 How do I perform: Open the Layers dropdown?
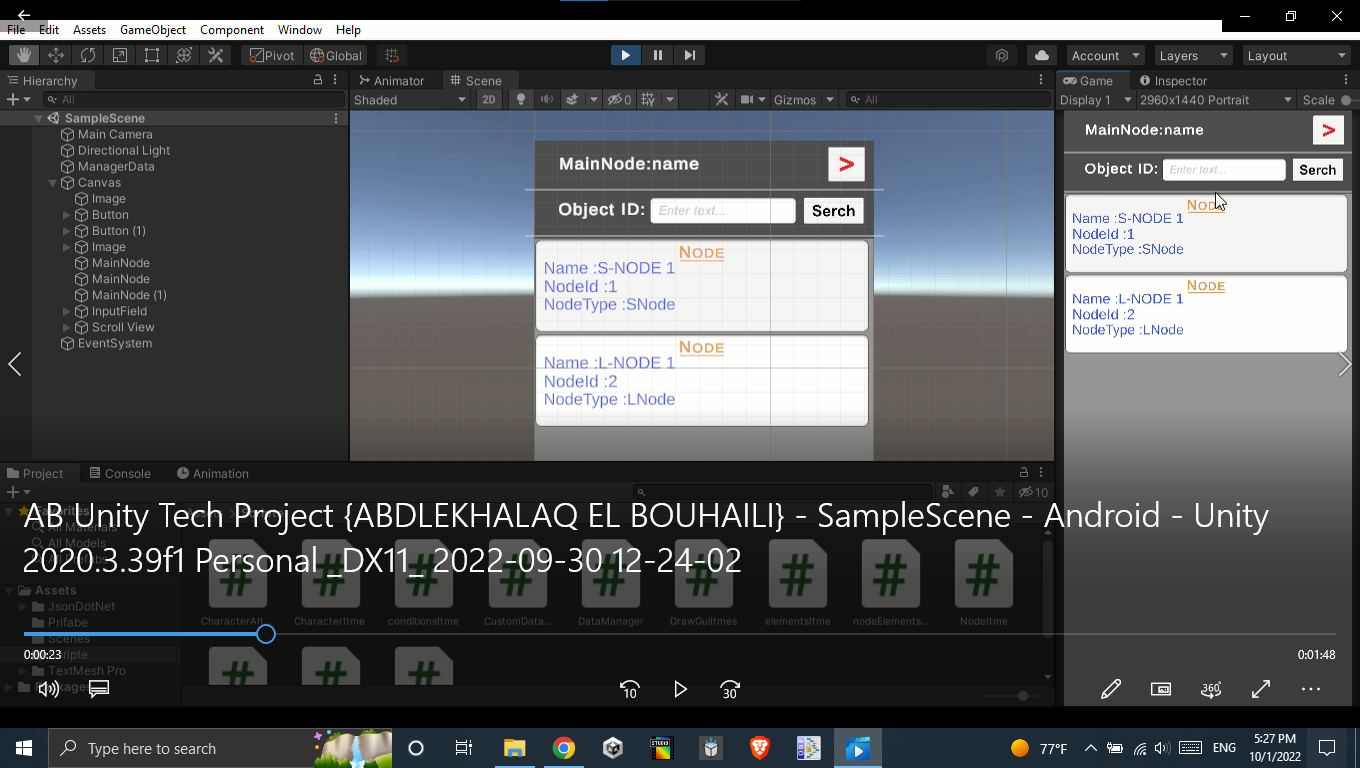(1193, 56)
